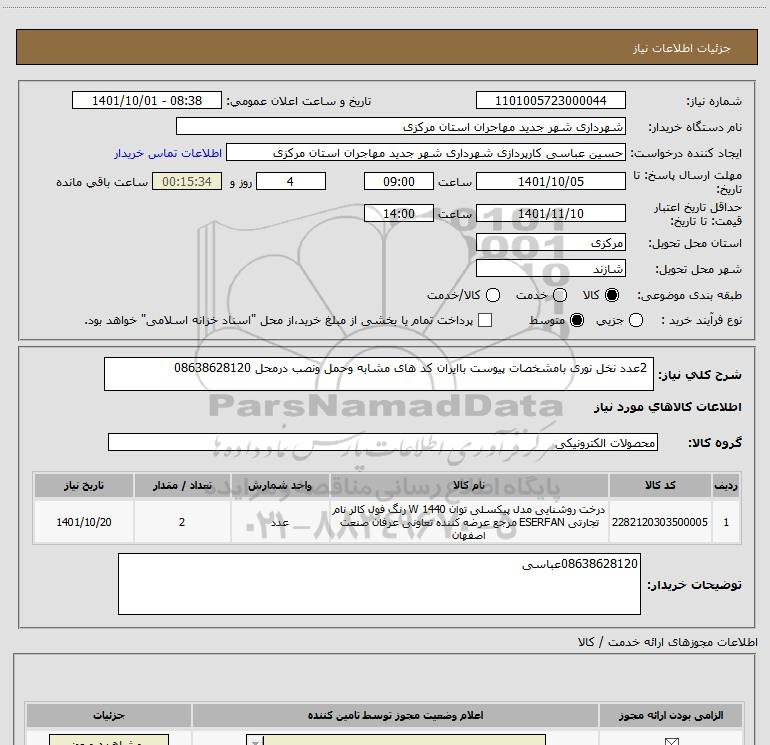Click the mandatory permit checkbox in bottom table
This screenshot has width=770, height=745.
[x=671, y=741]
